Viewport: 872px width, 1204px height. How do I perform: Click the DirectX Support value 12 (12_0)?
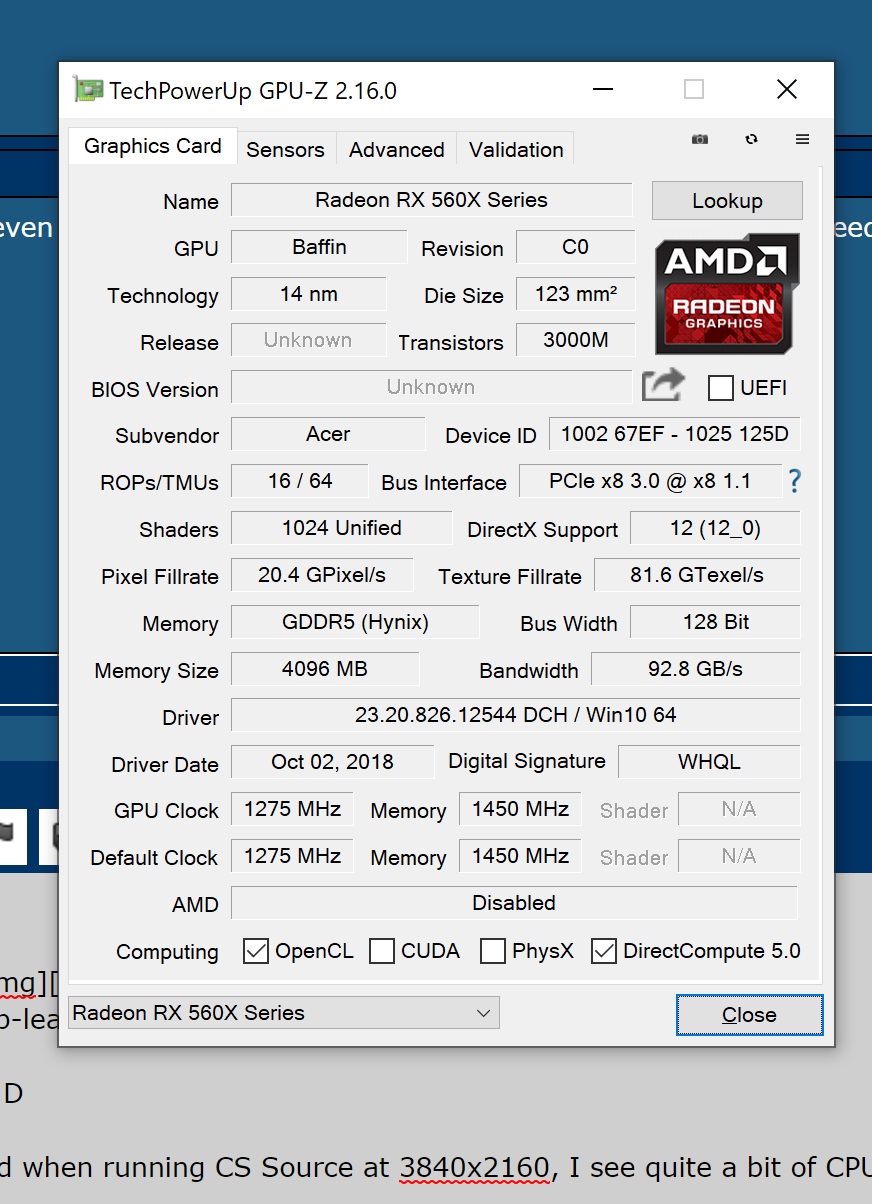tap(716, 527)
